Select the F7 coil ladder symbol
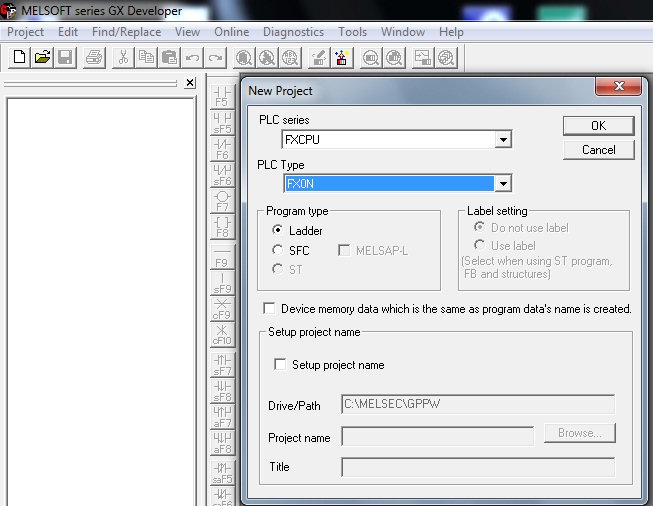The height and width of the screenshot is (506, 653). [222, 201]
